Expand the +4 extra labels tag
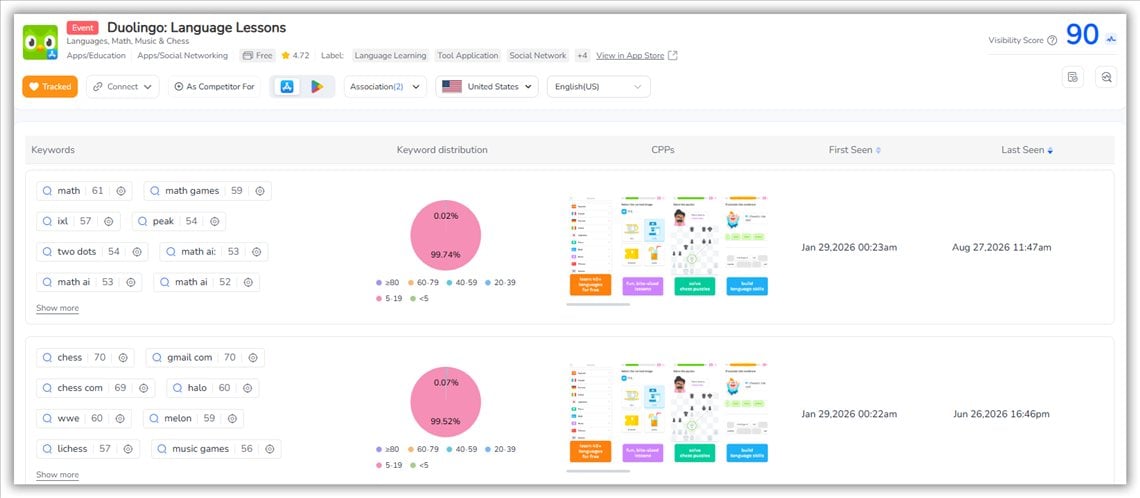This screenshot has height=498, width=1140. 582,55
